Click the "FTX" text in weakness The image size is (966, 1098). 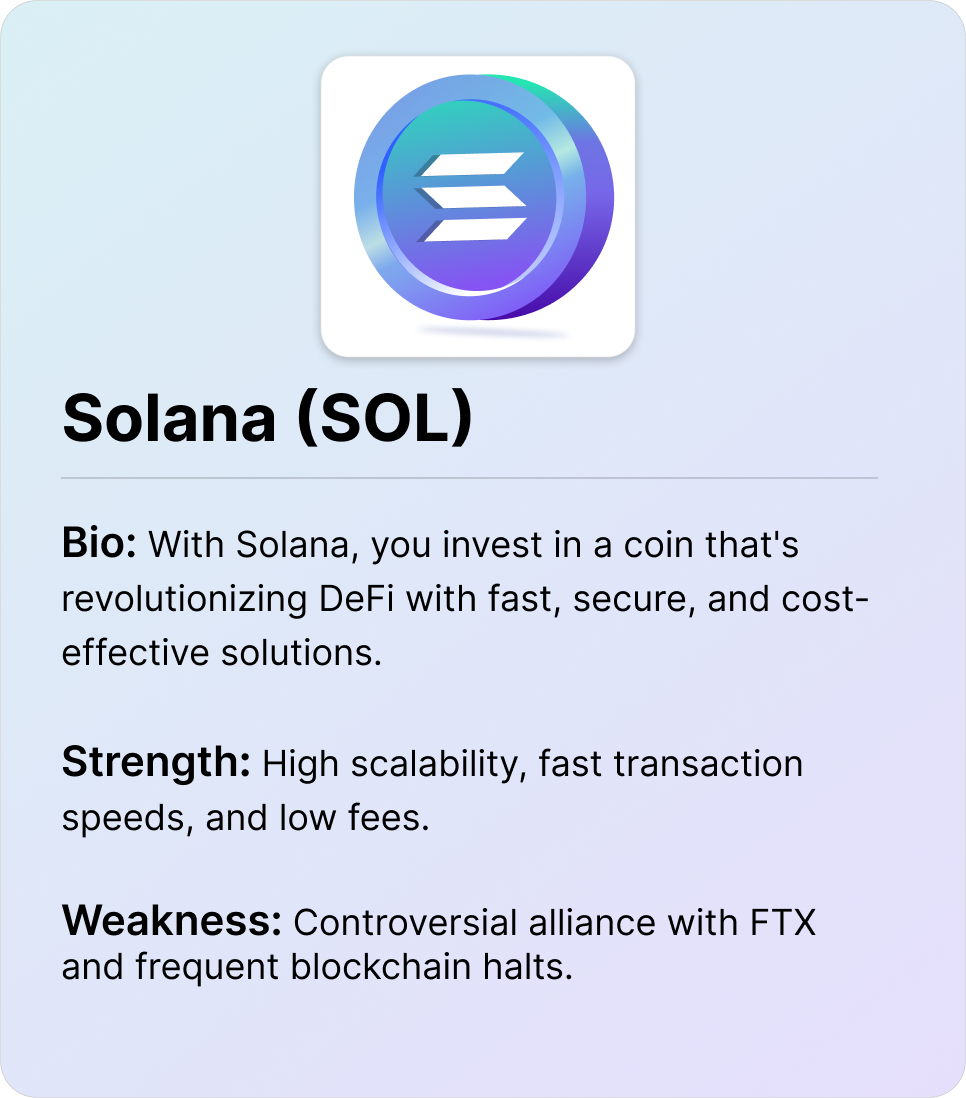point(781,921)
